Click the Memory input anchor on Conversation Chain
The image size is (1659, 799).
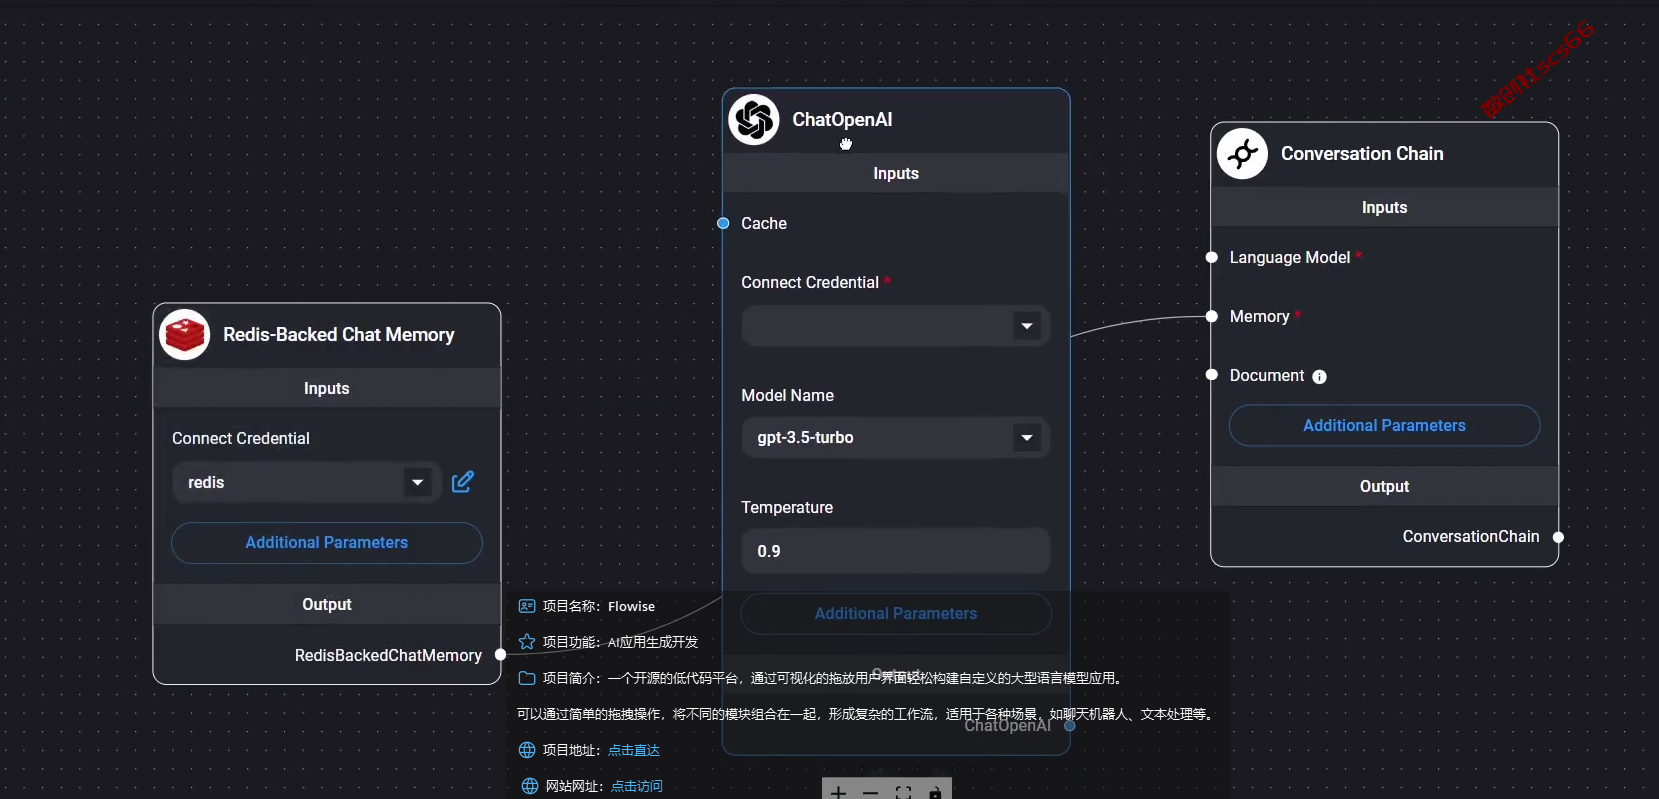[x=1211, y=316]
